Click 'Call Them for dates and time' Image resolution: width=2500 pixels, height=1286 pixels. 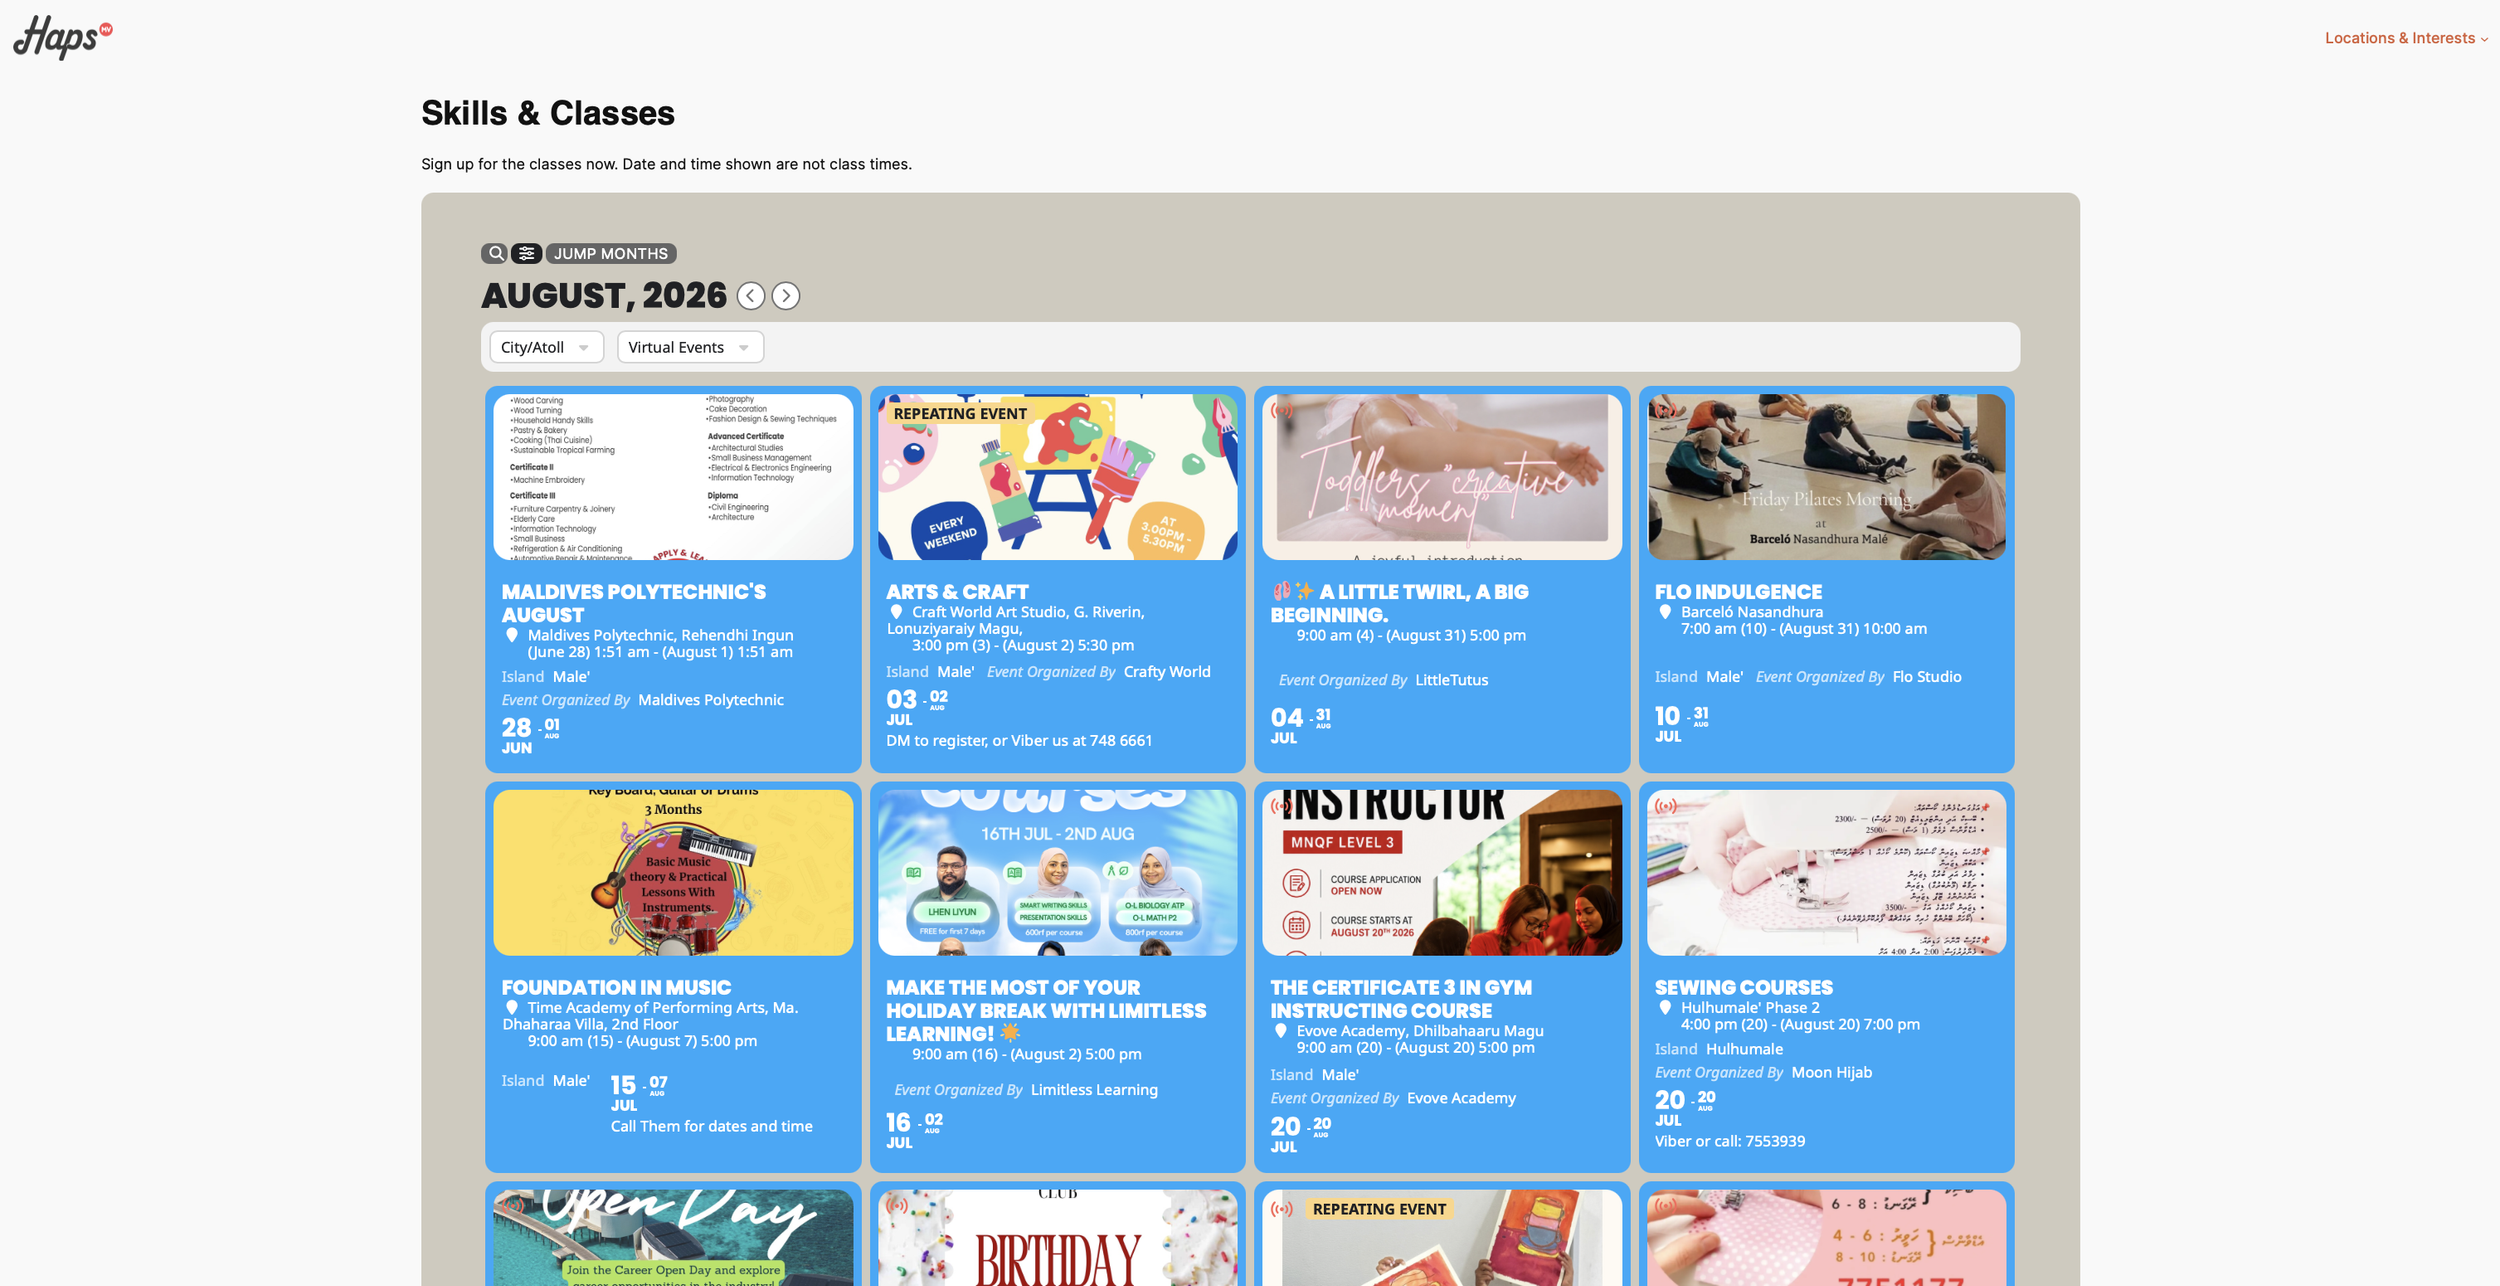711,1126
